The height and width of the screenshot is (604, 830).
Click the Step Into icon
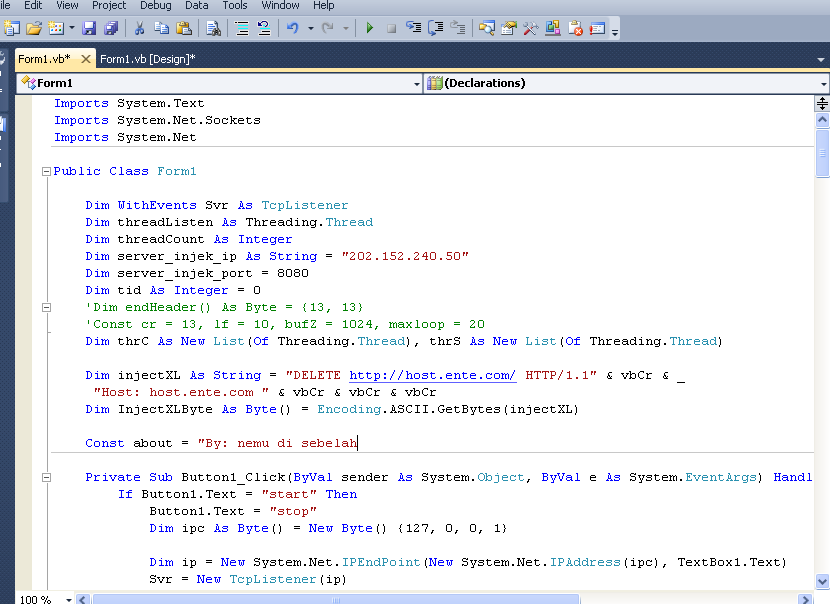point(413,28)
